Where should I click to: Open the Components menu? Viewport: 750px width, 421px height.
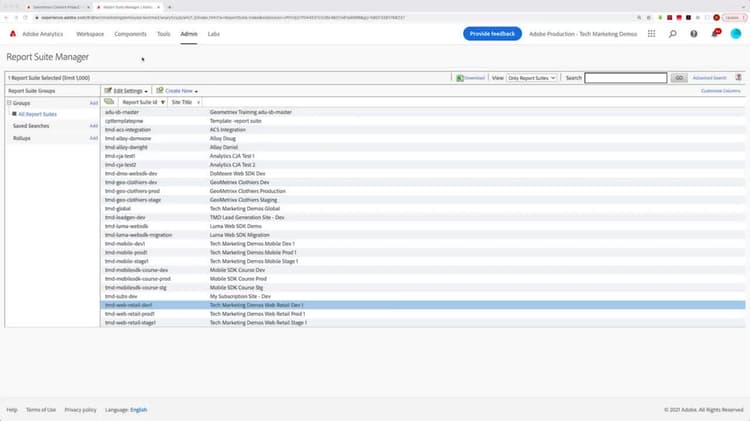tap(130, 34)
